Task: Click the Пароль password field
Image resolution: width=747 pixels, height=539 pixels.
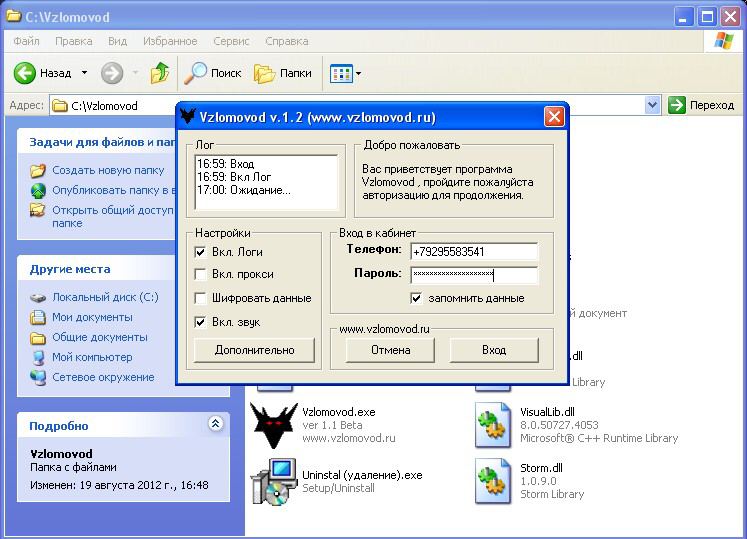Action: pos(474,275)
